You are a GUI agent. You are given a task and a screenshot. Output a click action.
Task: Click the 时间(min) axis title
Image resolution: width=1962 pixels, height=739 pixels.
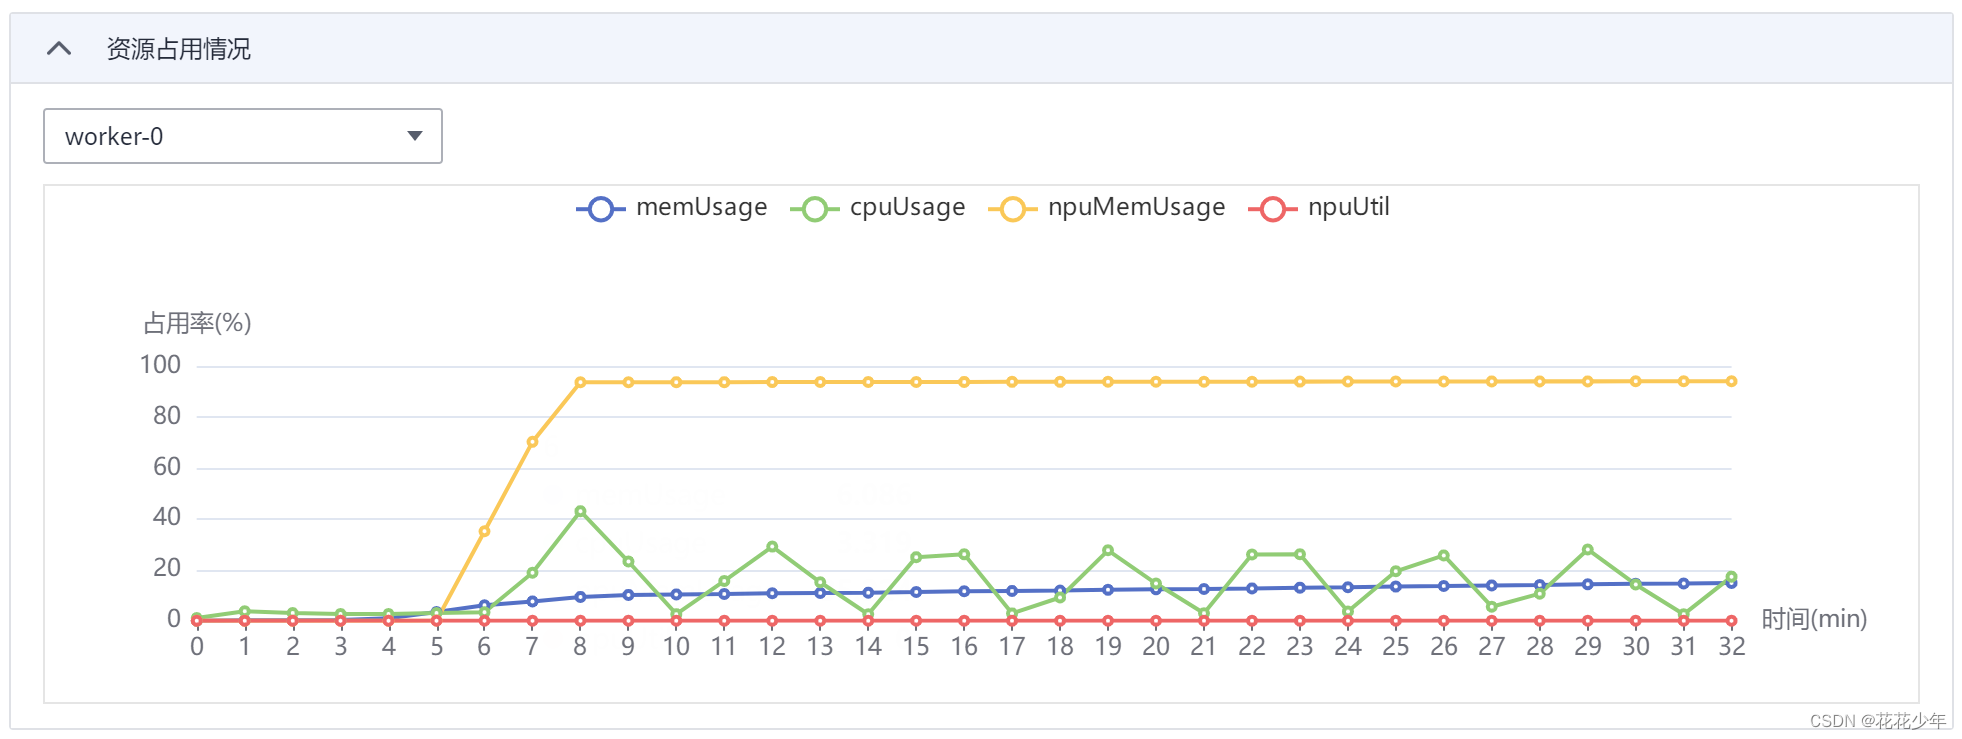point(1814,619)
